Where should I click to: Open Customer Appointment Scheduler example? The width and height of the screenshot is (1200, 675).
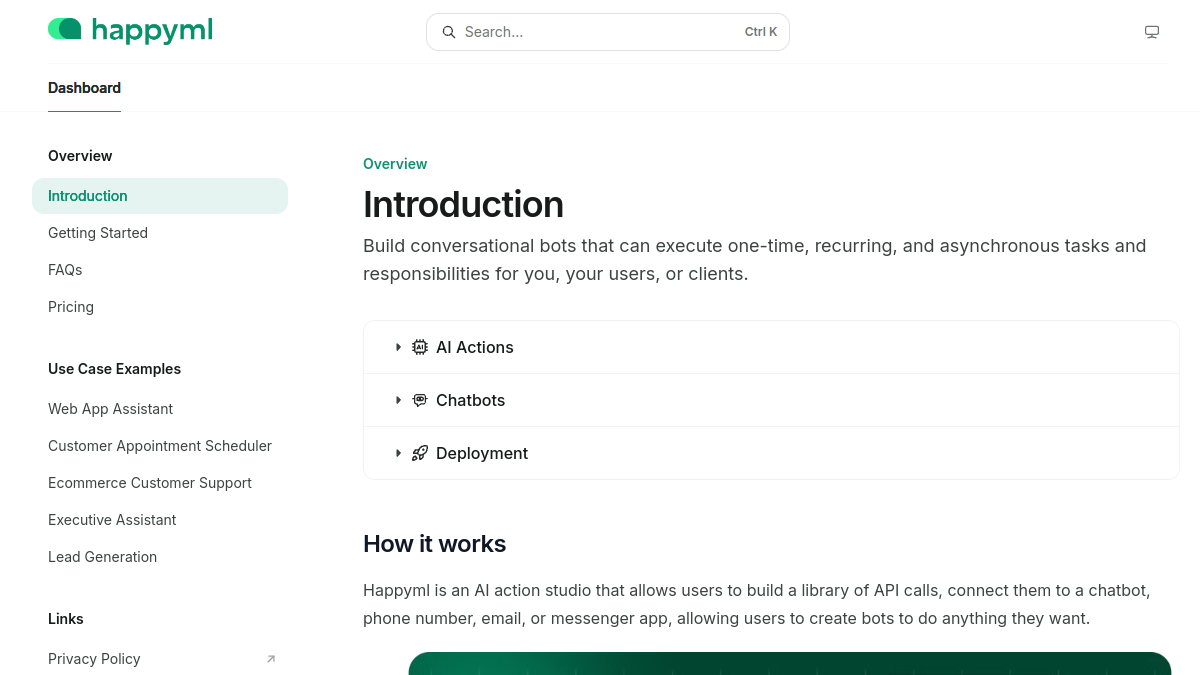click(x=160, y=446)
